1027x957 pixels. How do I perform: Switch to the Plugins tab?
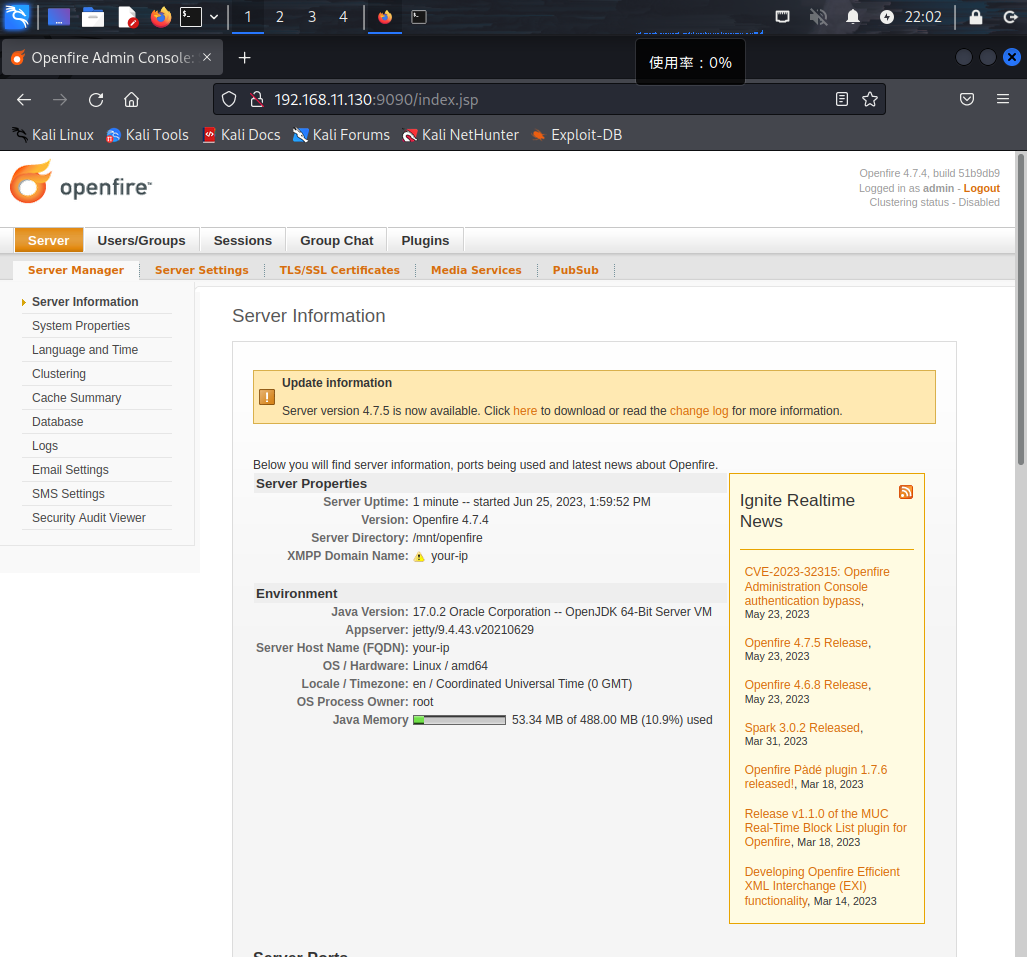[425, 240]
